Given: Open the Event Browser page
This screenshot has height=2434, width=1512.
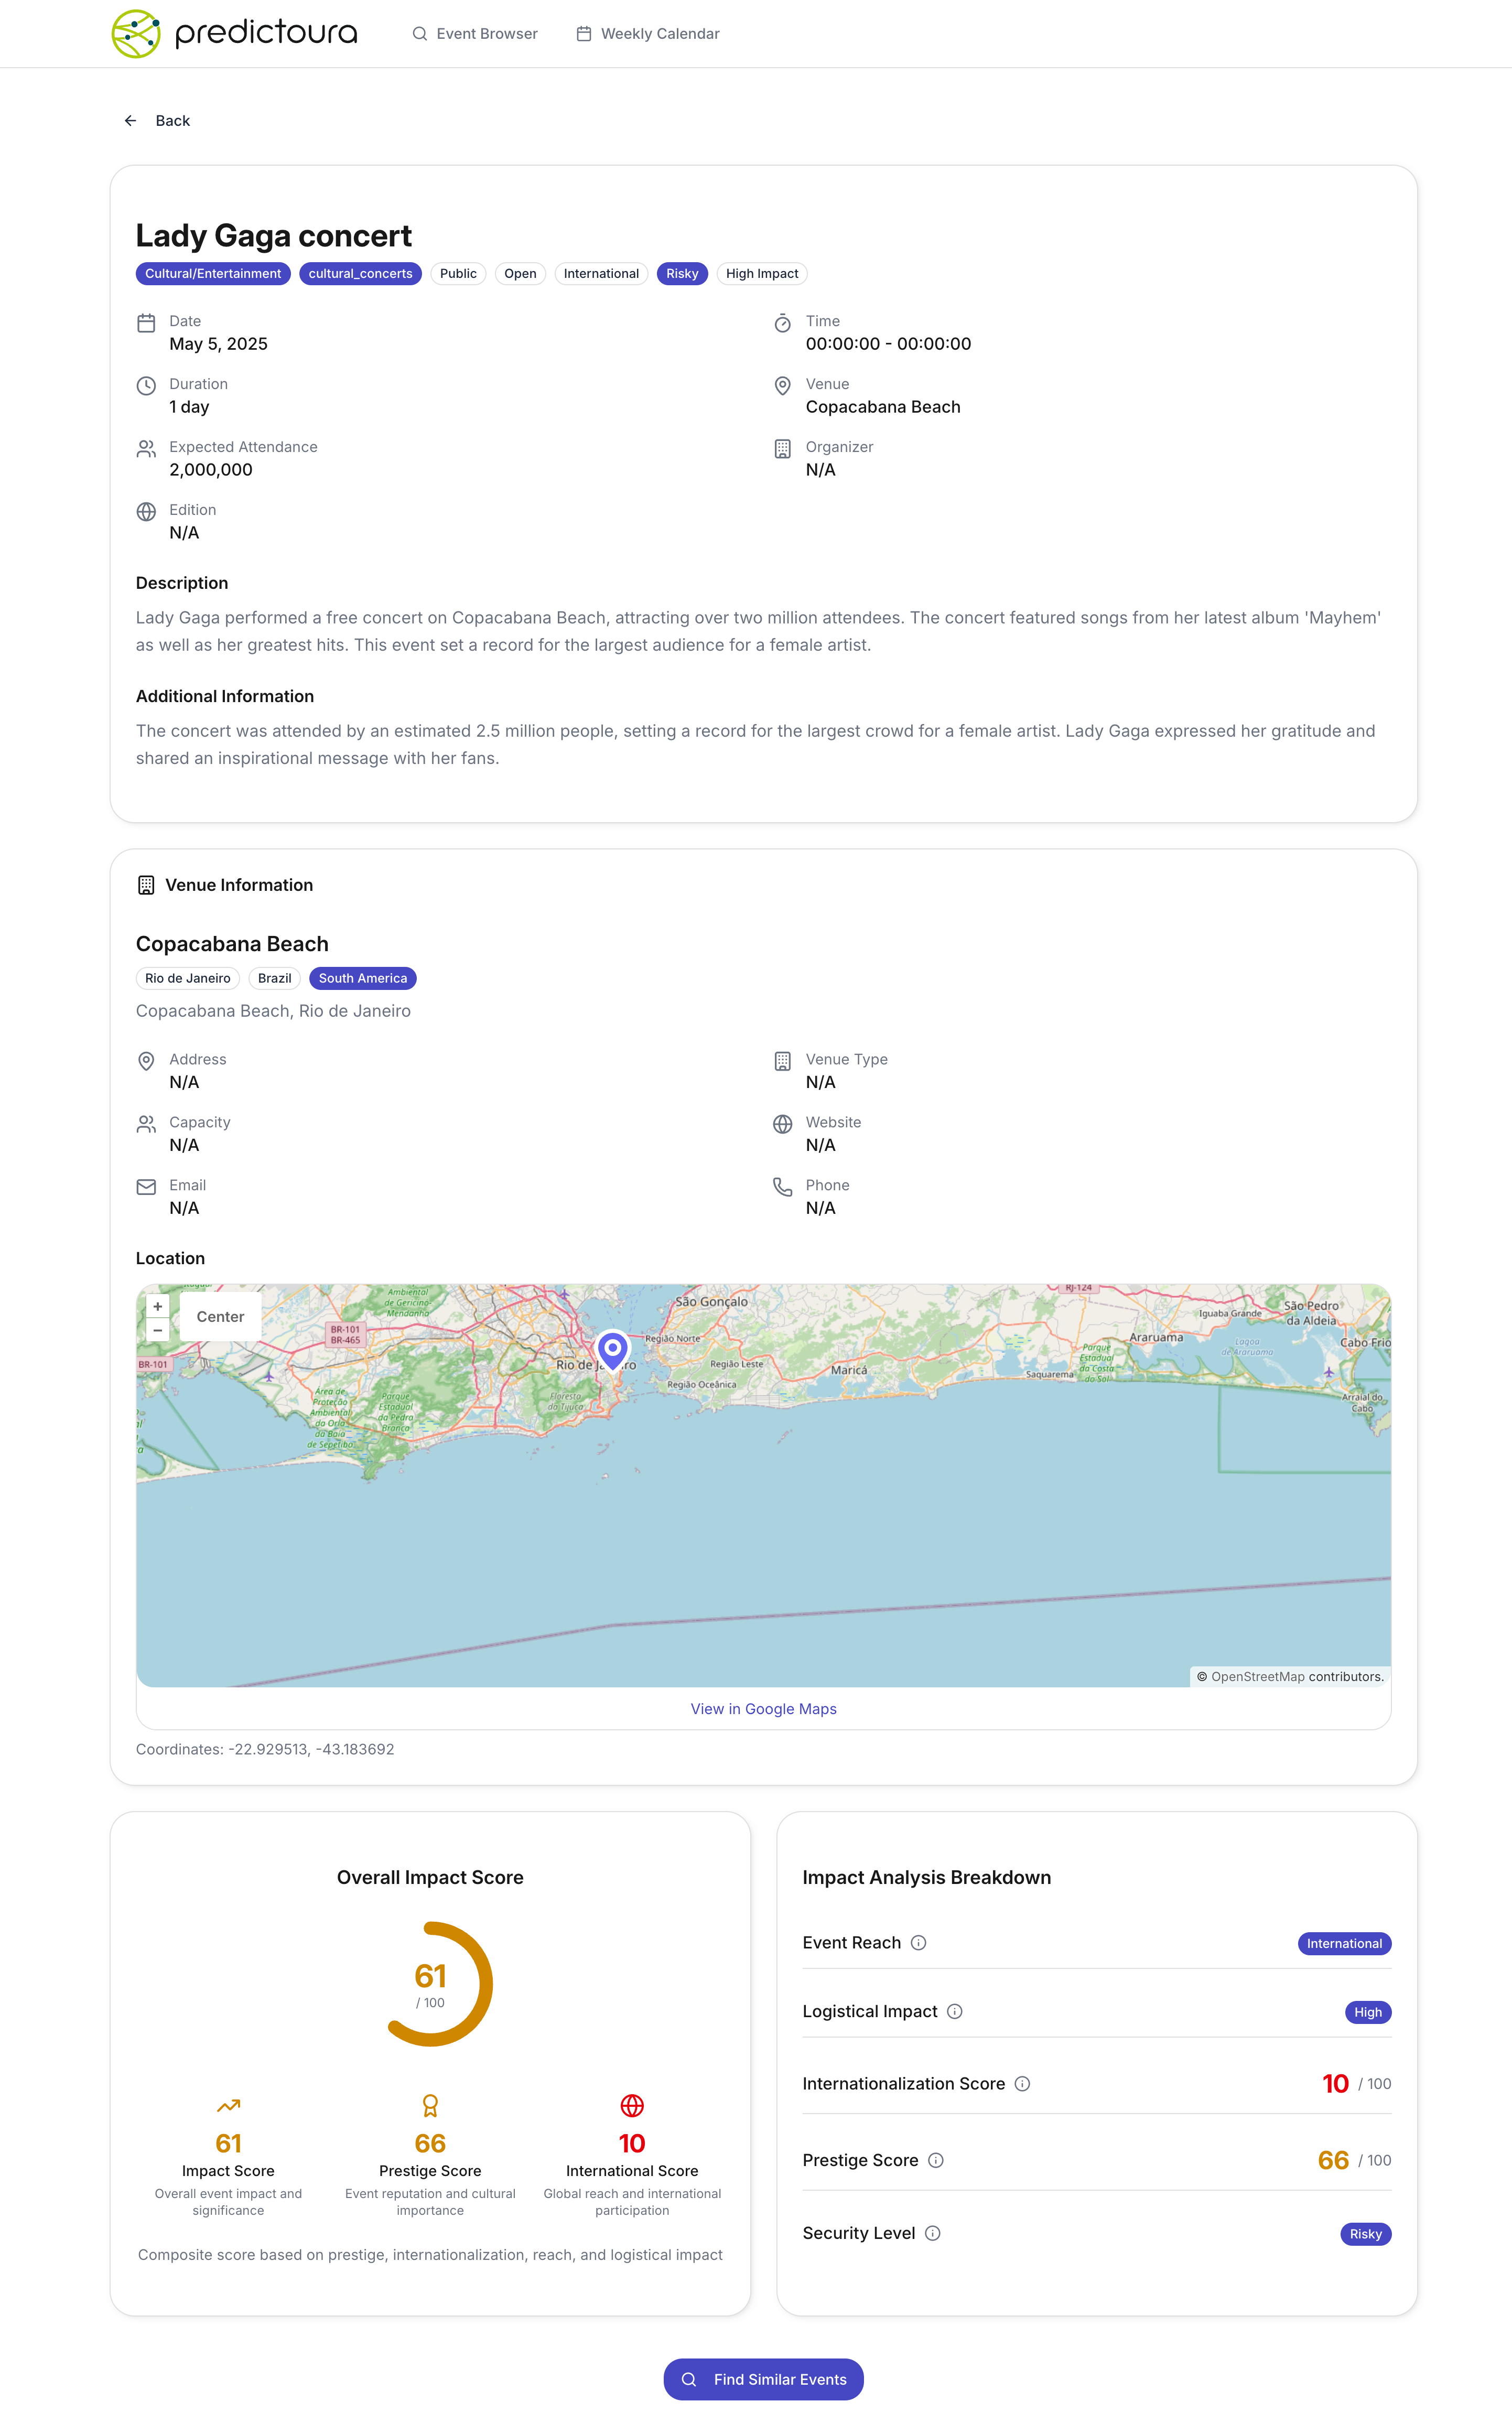Looking at the screenshot, I should point(475,34).
